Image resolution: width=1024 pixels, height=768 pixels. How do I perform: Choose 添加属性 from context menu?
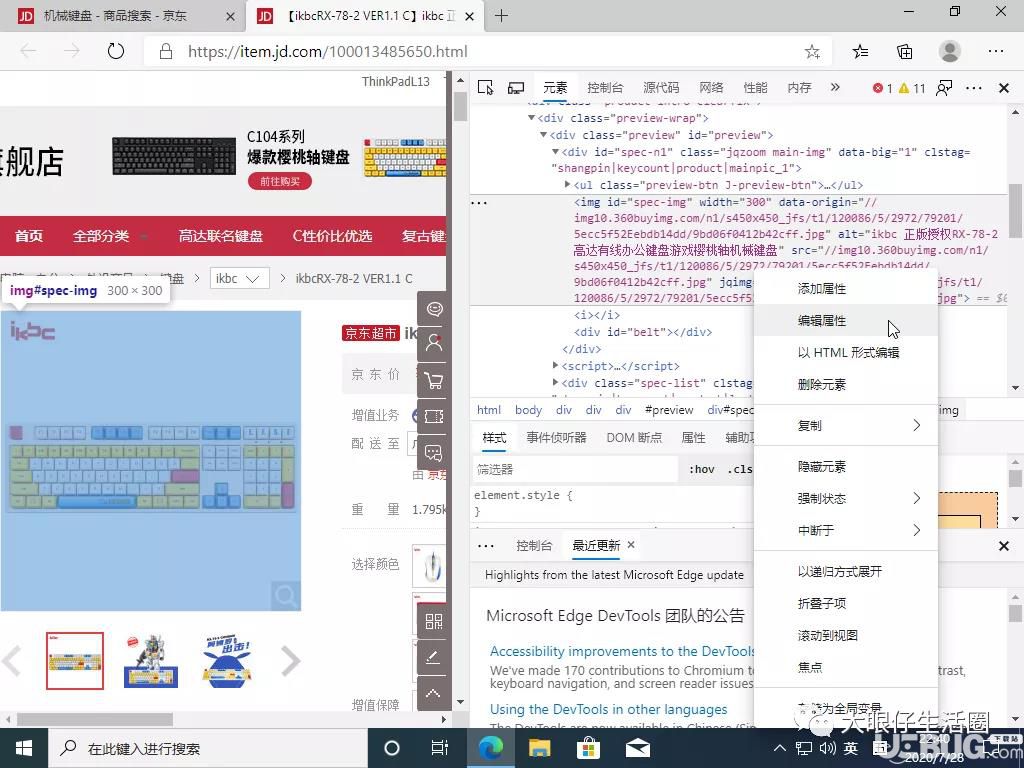pyautogui.click(x=846, y=289)
